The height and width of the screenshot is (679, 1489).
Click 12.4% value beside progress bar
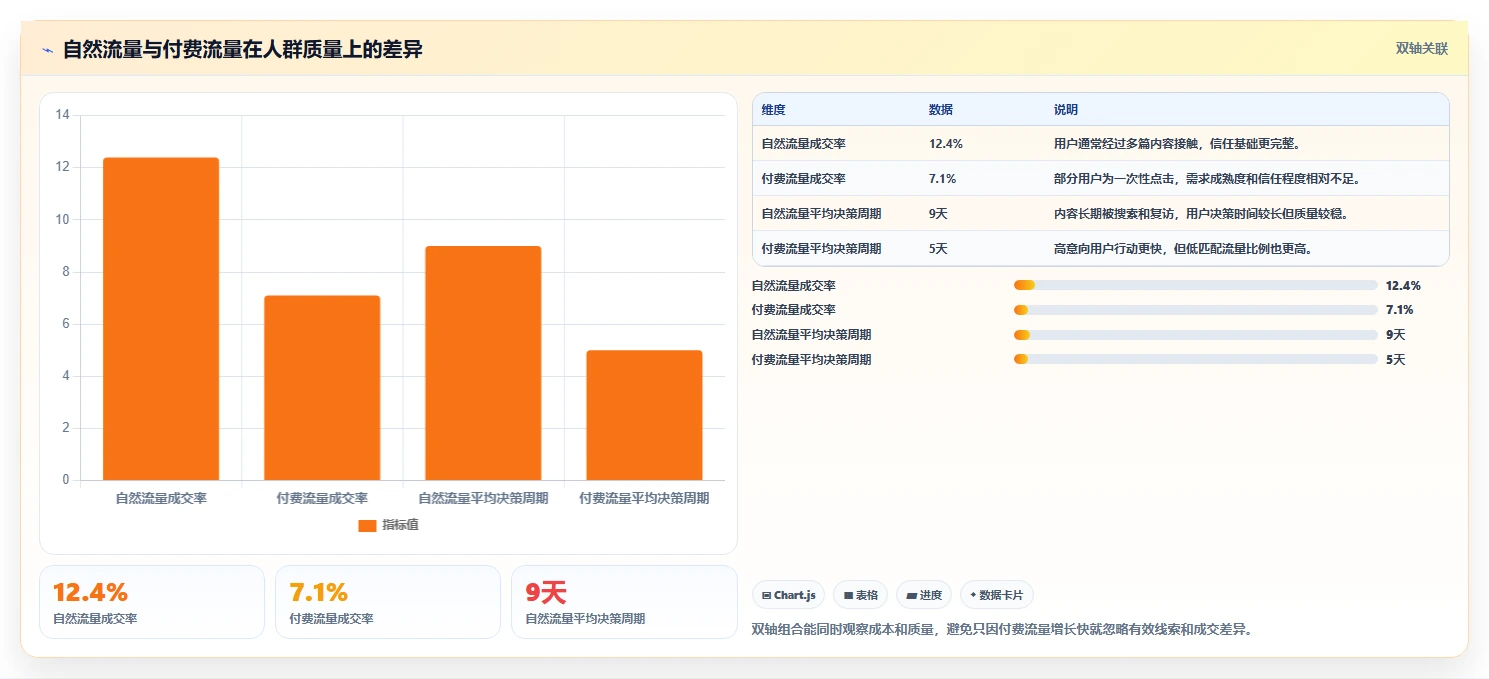[1403, 286]
